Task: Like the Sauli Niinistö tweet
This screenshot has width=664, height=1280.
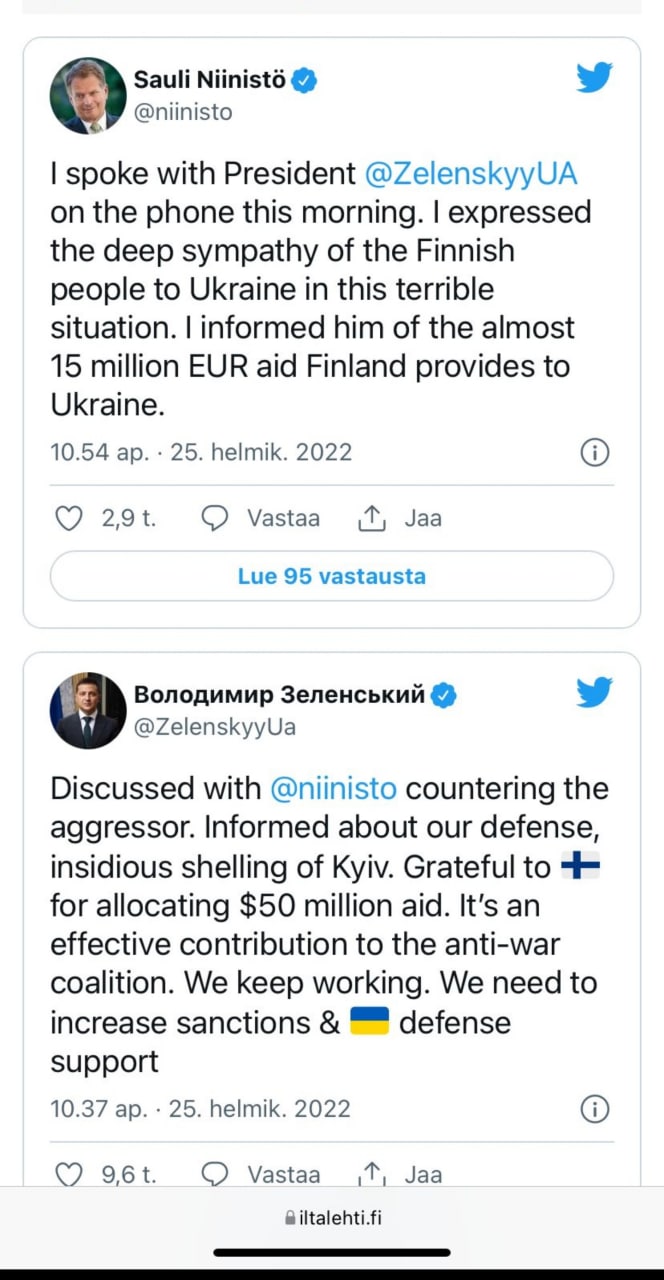Action: click(67, 518)
